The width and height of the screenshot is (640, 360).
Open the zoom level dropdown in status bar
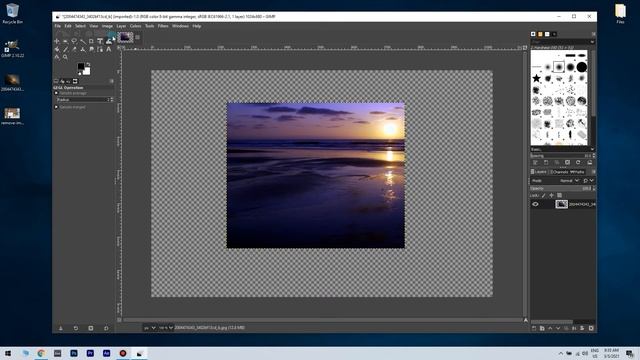tap(166, 328)
